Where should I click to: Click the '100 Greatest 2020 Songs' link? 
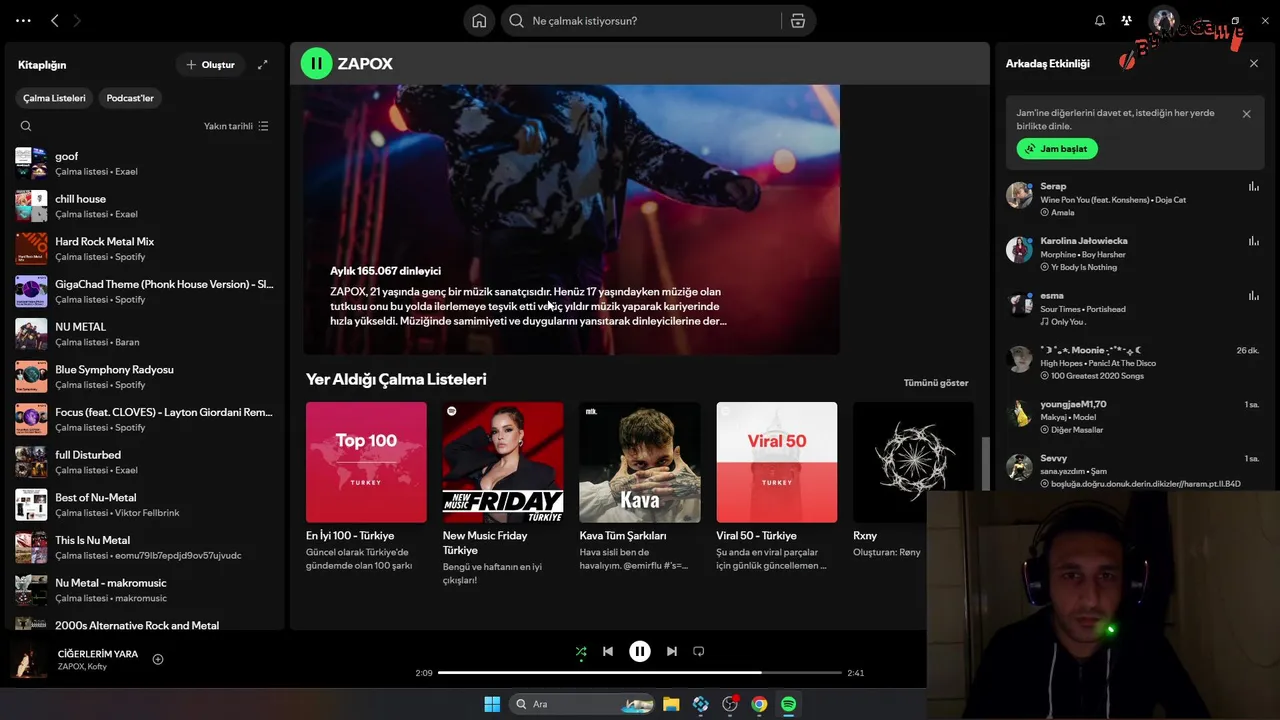[x=1097, y=376]
